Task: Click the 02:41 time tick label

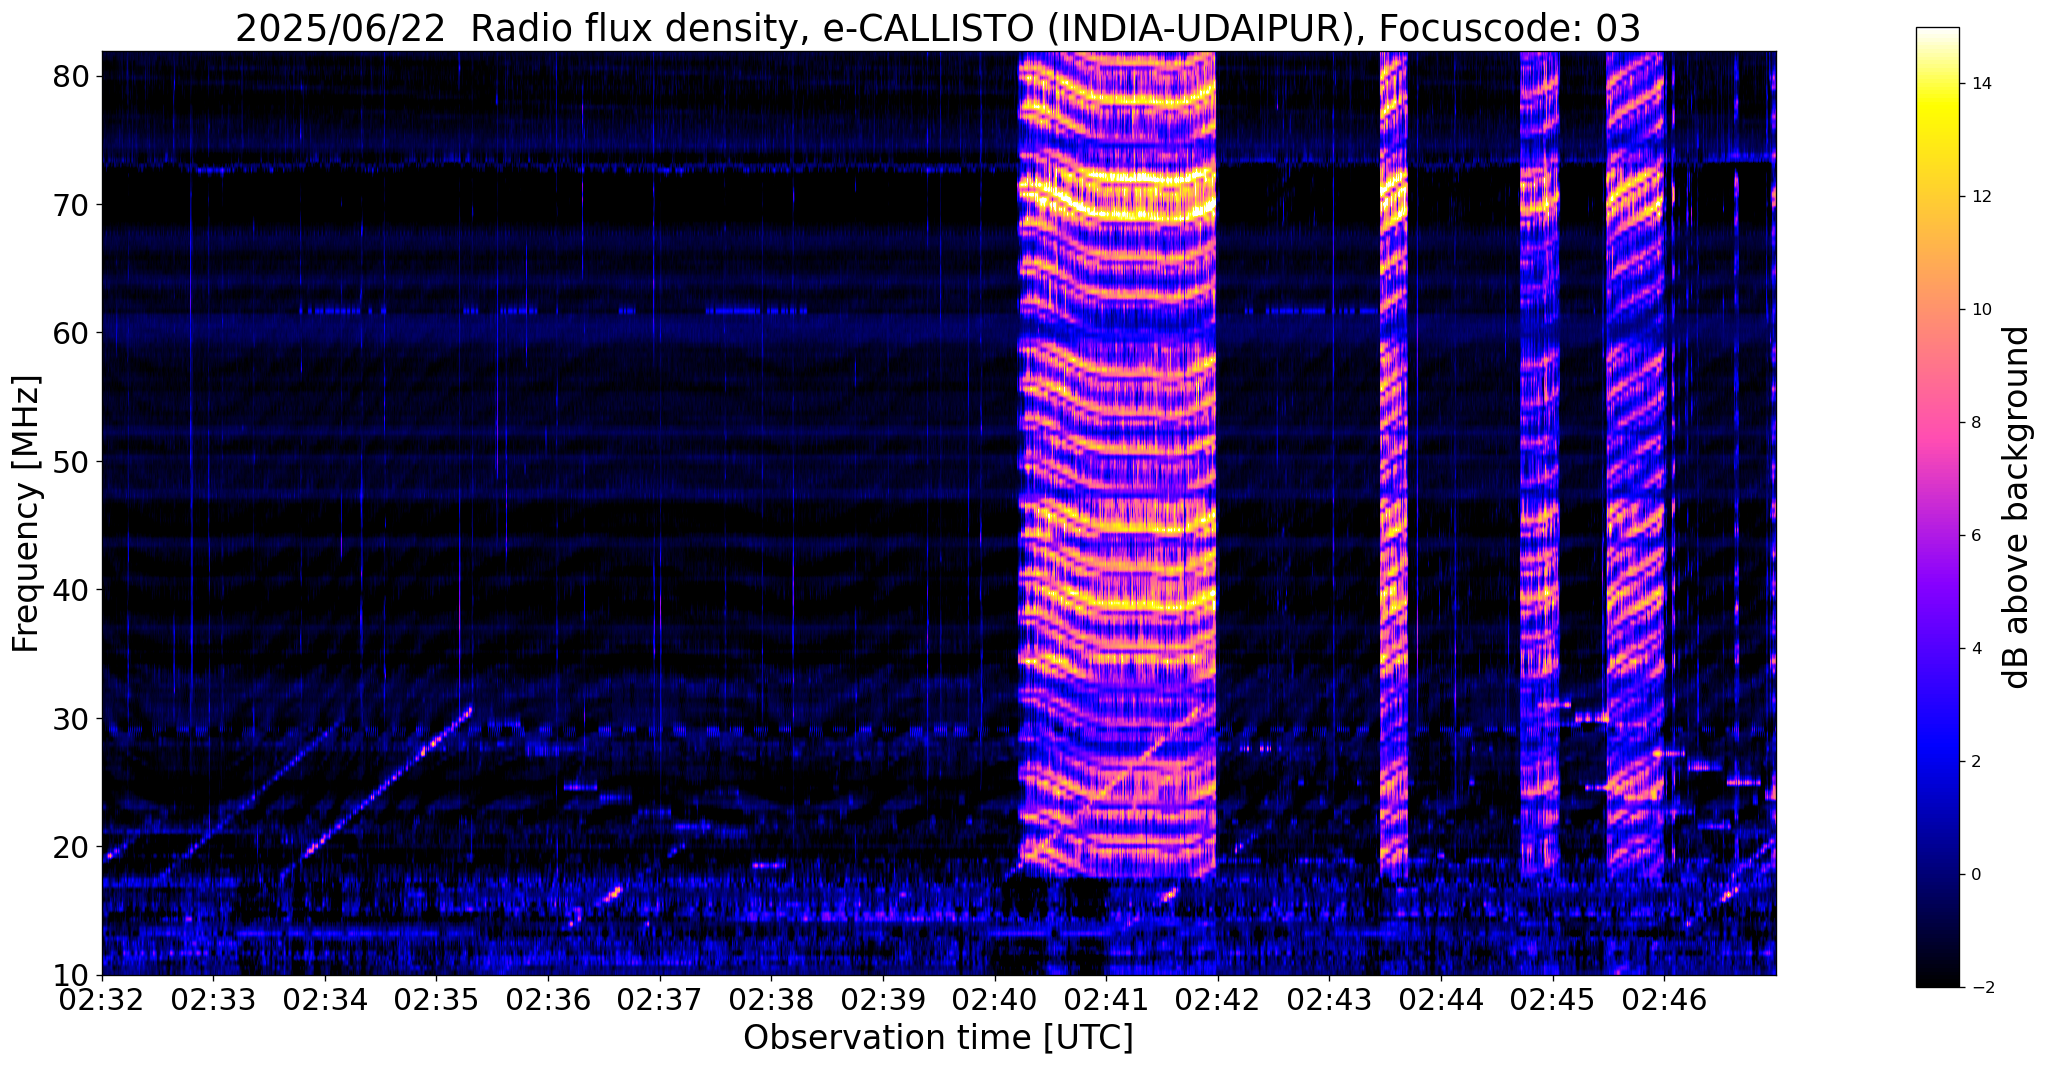Action: [x=1106, y=999]
